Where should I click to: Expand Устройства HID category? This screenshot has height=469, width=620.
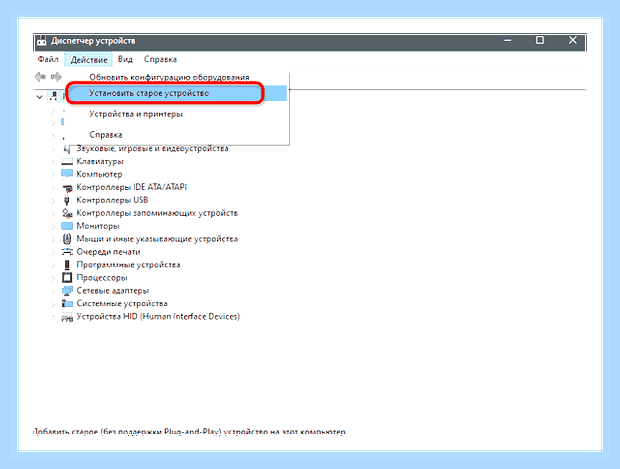point(53,317)
